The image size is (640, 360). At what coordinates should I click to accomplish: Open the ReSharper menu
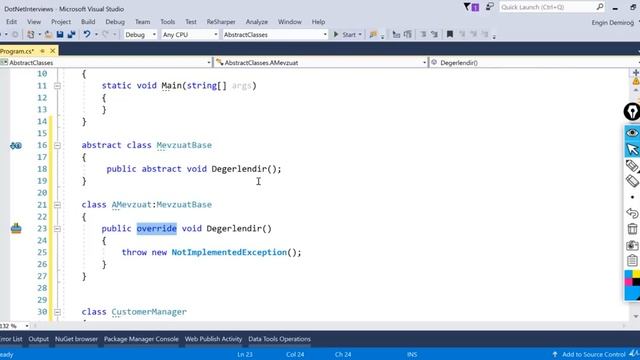[x=221, y=22]
